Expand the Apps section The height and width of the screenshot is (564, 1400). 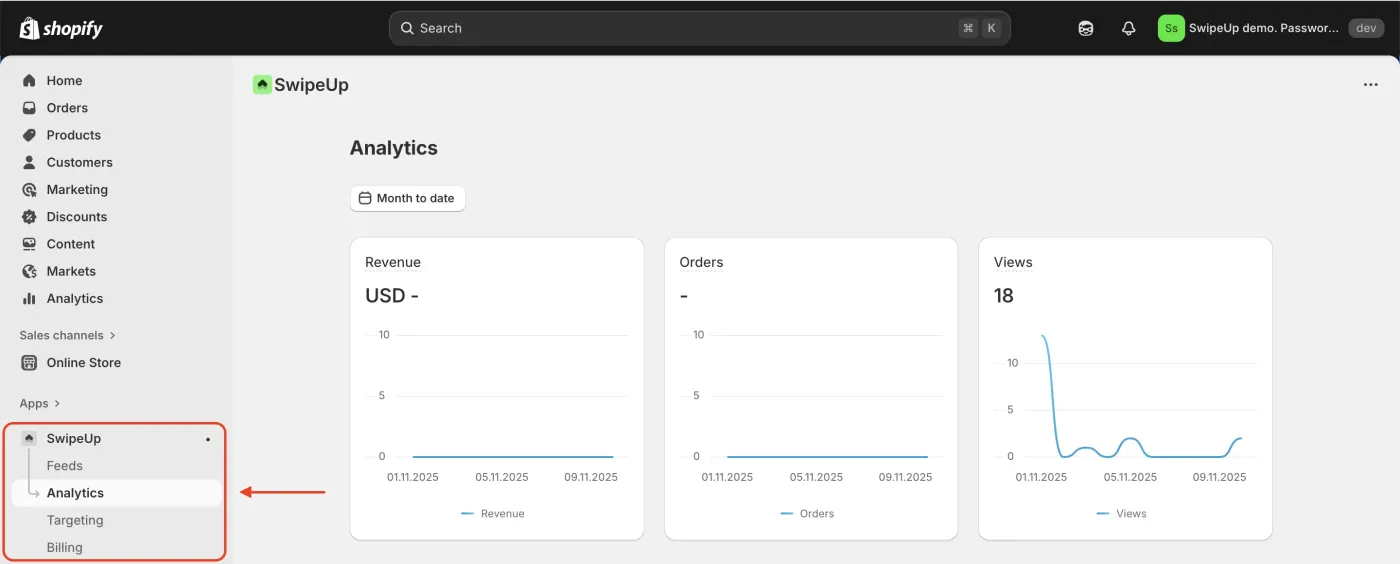[40, 403]
